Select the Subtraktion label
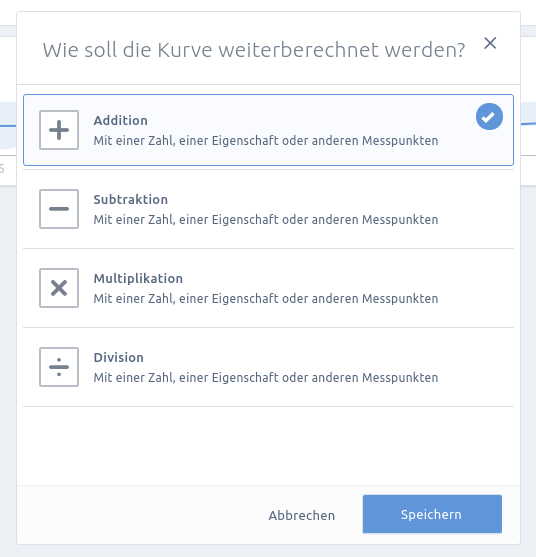Screen dimensions: 536x557 pos(130,200)
